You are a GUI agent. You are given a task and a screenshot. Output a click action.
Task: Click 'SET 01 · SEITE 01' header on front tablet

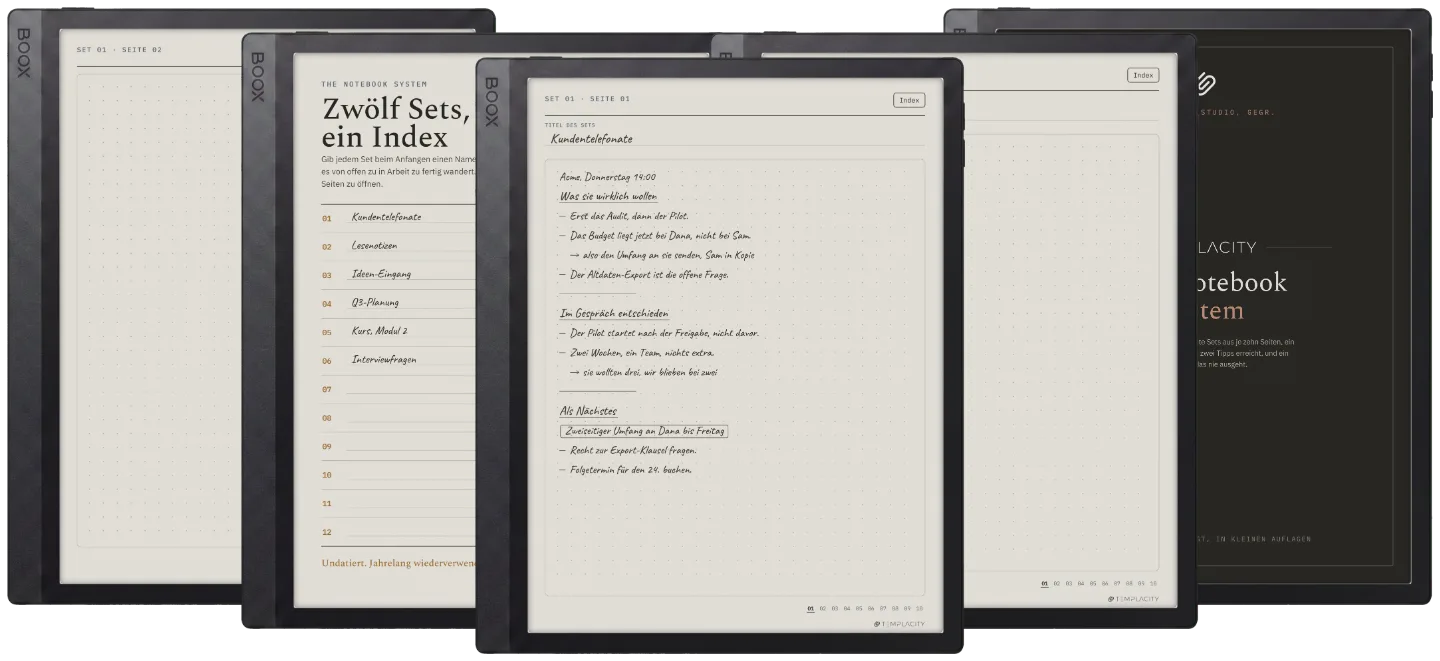(x=587, y=99)
